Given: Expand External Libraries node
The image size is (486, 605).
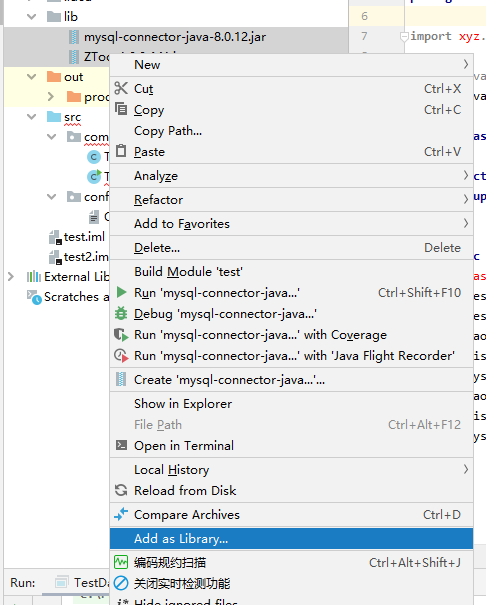Looking at the screenshot, I should pos(11,277).
